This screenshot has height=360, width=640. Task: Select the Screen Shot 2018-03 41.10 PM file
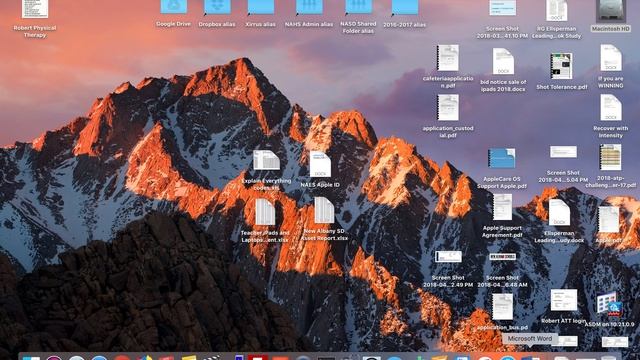502,8
